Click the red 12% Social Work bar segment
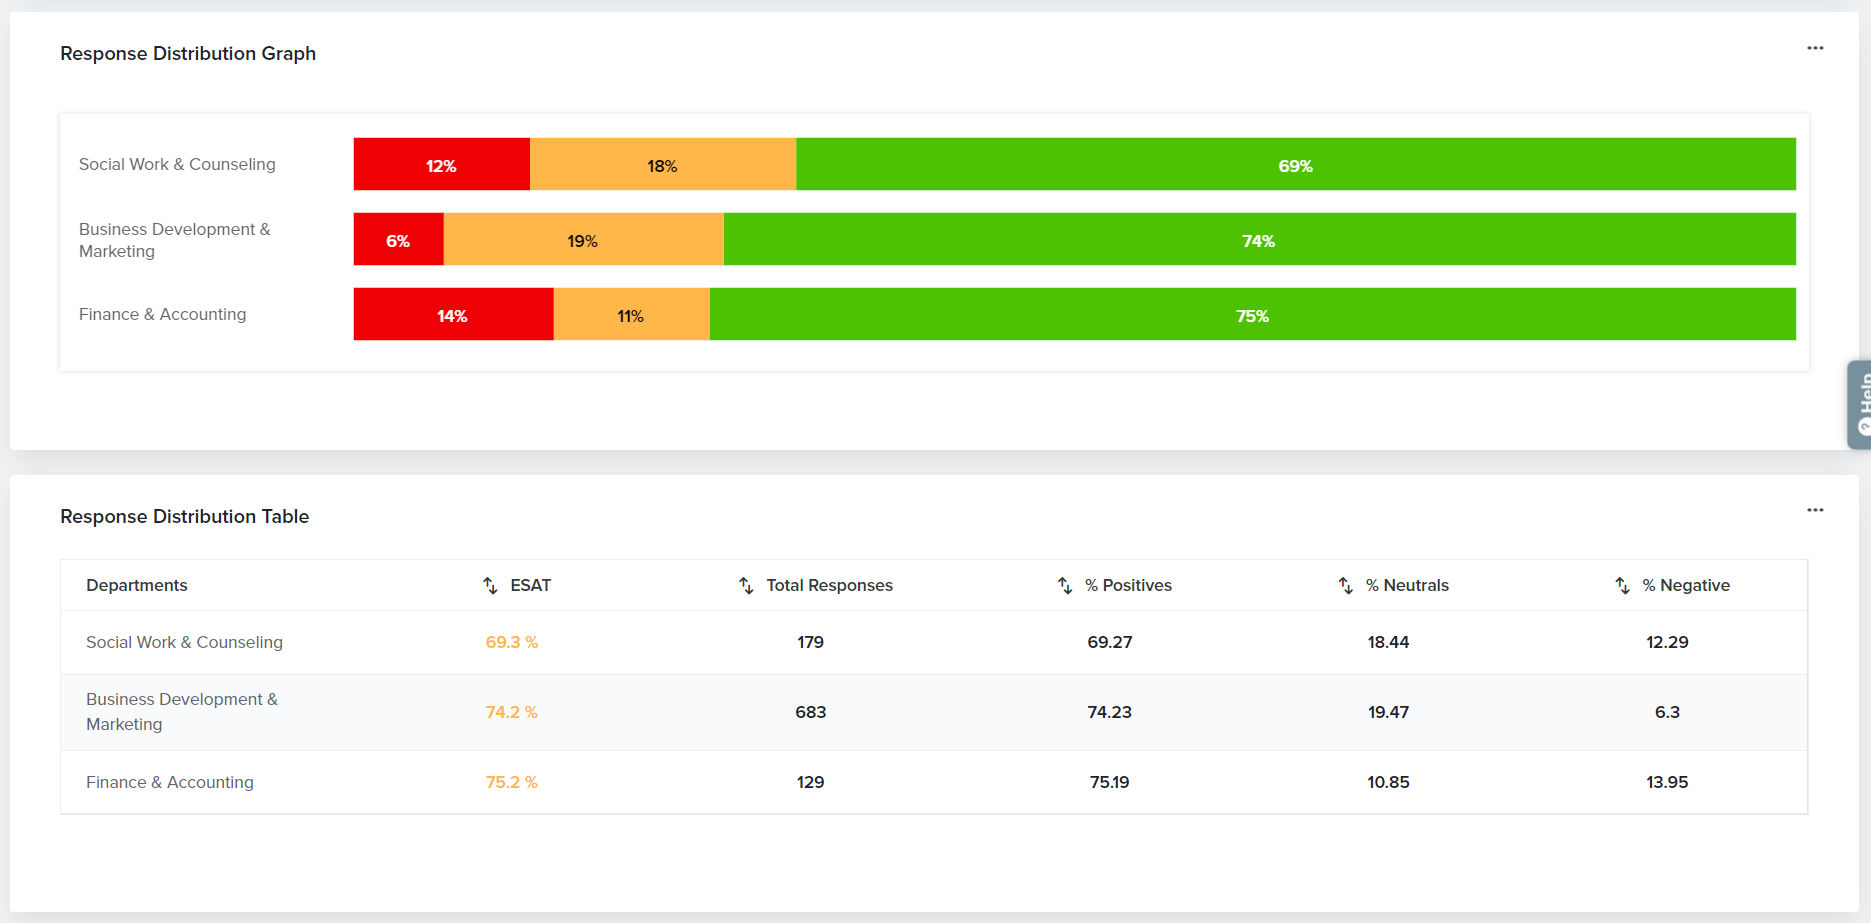Viewport: 1871px width, 923px height. click(x=441, y=165)
